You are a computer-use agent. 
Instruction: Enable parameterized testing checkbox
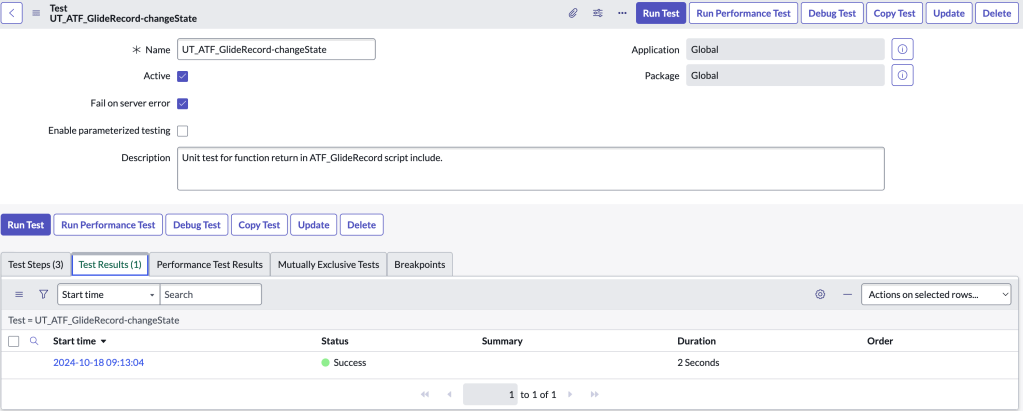pyautogui.click(x=183, y=130)
